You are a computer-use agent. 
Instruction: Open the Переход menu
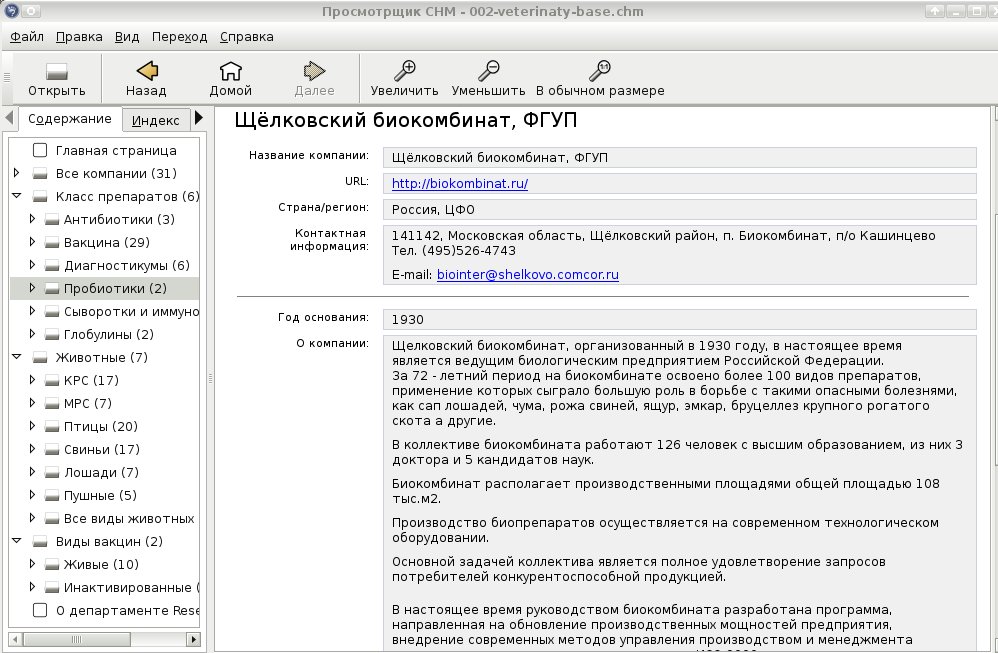(179, 37)
